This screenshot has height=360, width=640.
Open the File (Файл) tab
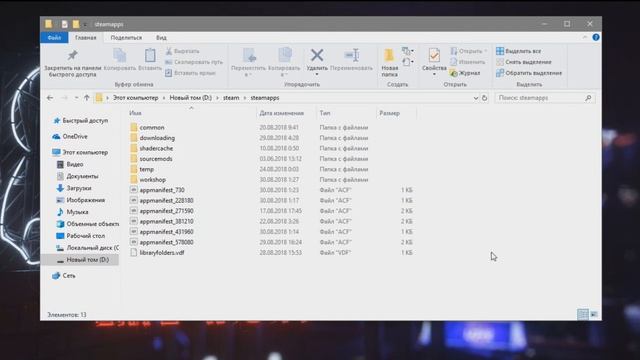[54, 38]
